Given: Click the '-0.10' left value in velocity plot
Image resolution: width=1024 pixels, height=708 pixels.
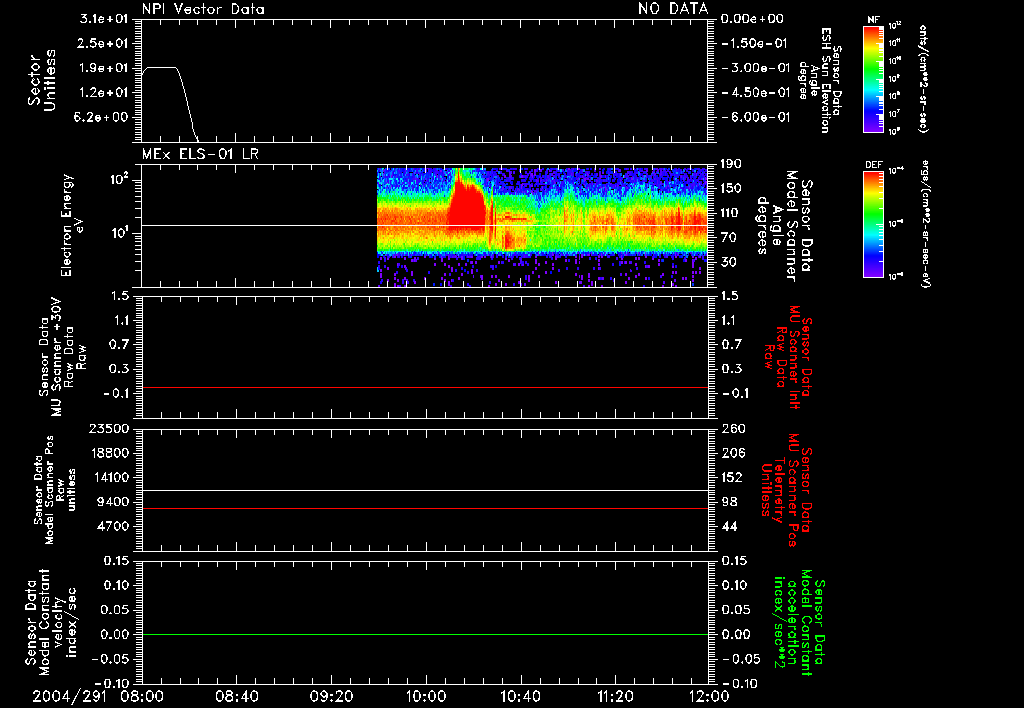Looking at the screenshot, I should pyautogui.click(x=111, y=683).
